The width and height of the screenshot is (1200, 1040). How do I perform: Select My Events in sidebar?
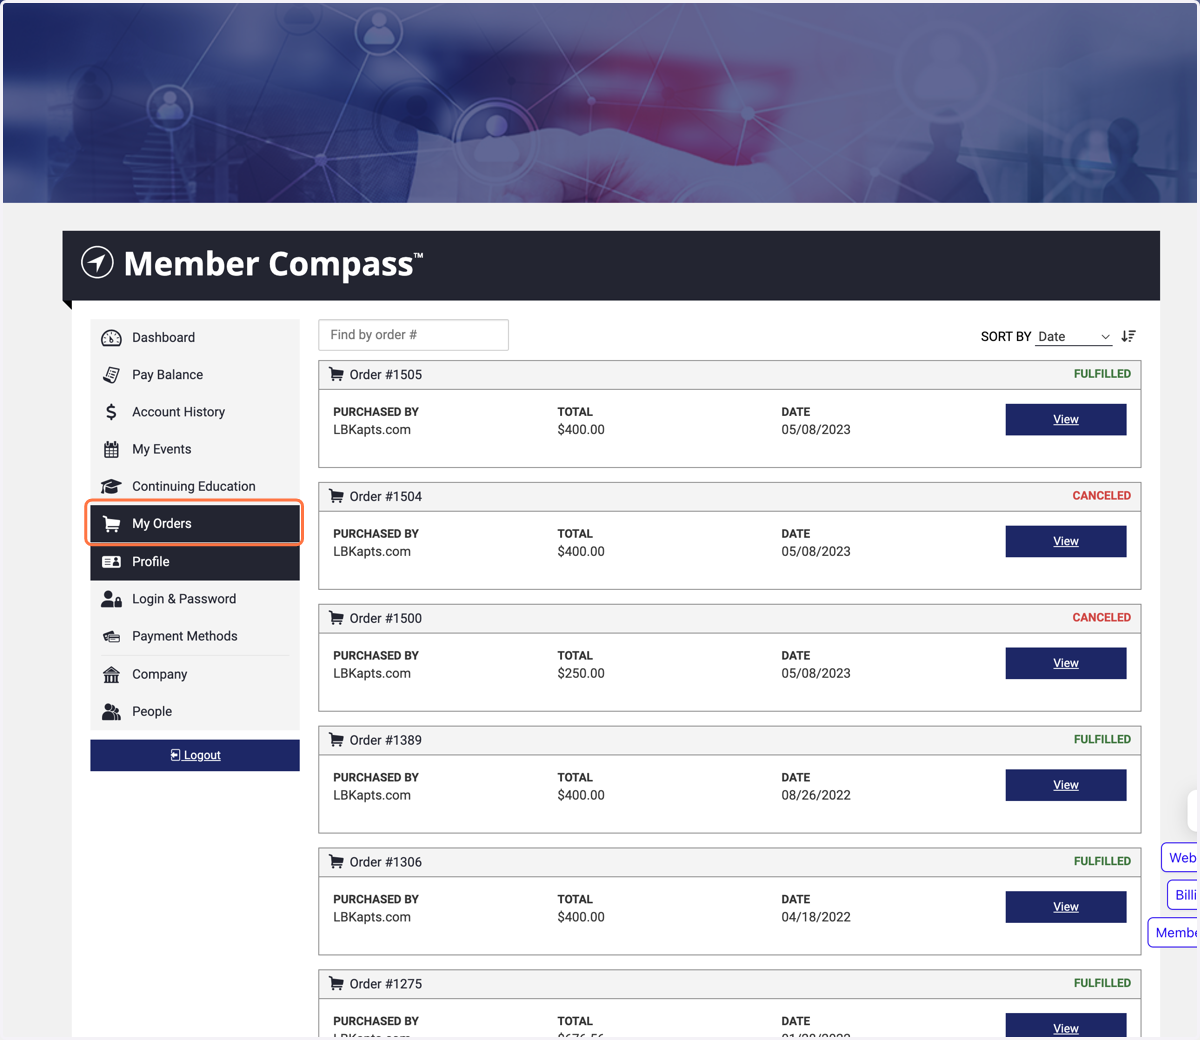195,449
